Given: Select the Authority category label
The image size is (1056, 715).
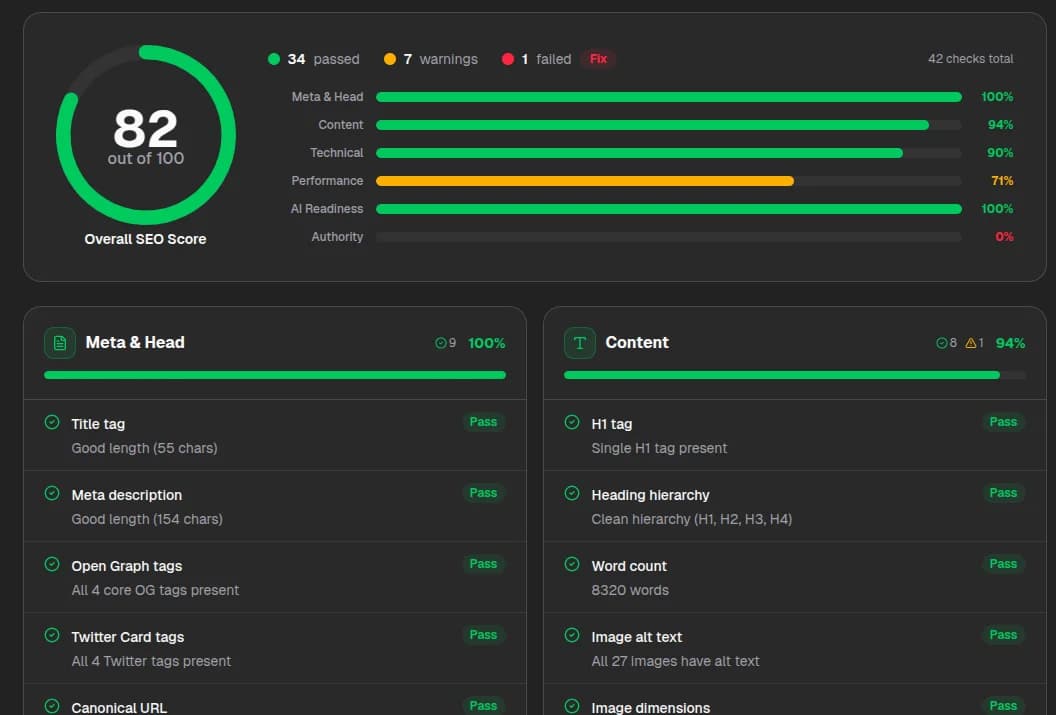Looking at the screenshot, I should (x=337, y=237).
